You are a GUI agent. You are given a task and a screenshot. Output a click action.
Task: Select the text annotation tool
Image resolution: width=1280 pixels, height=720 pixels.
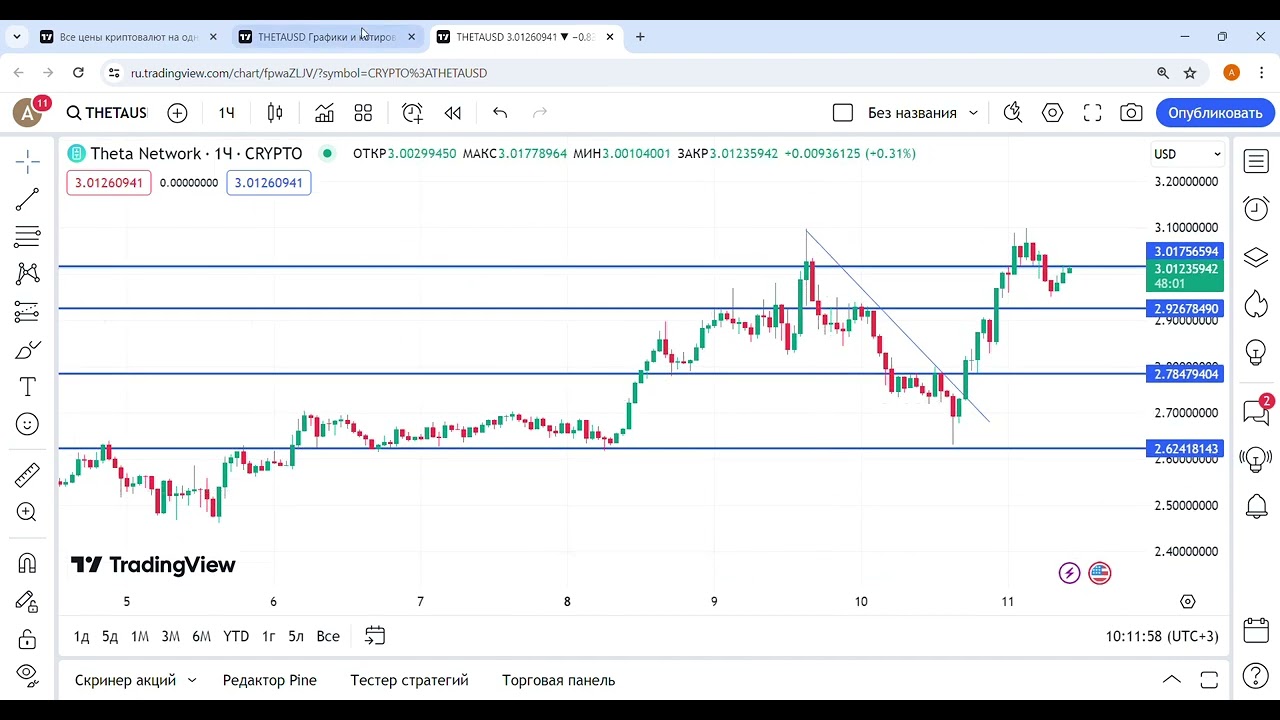tap(27, 387)
